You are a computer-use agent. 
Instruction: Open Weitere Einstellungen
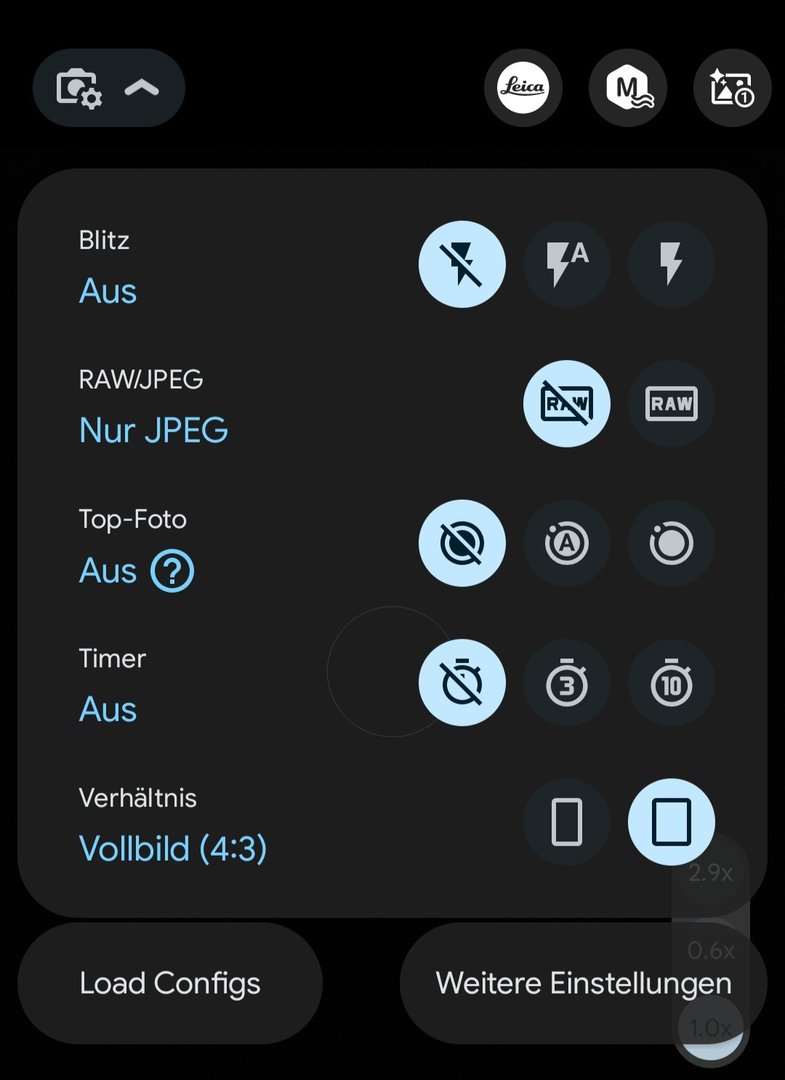tap(583, 983)
